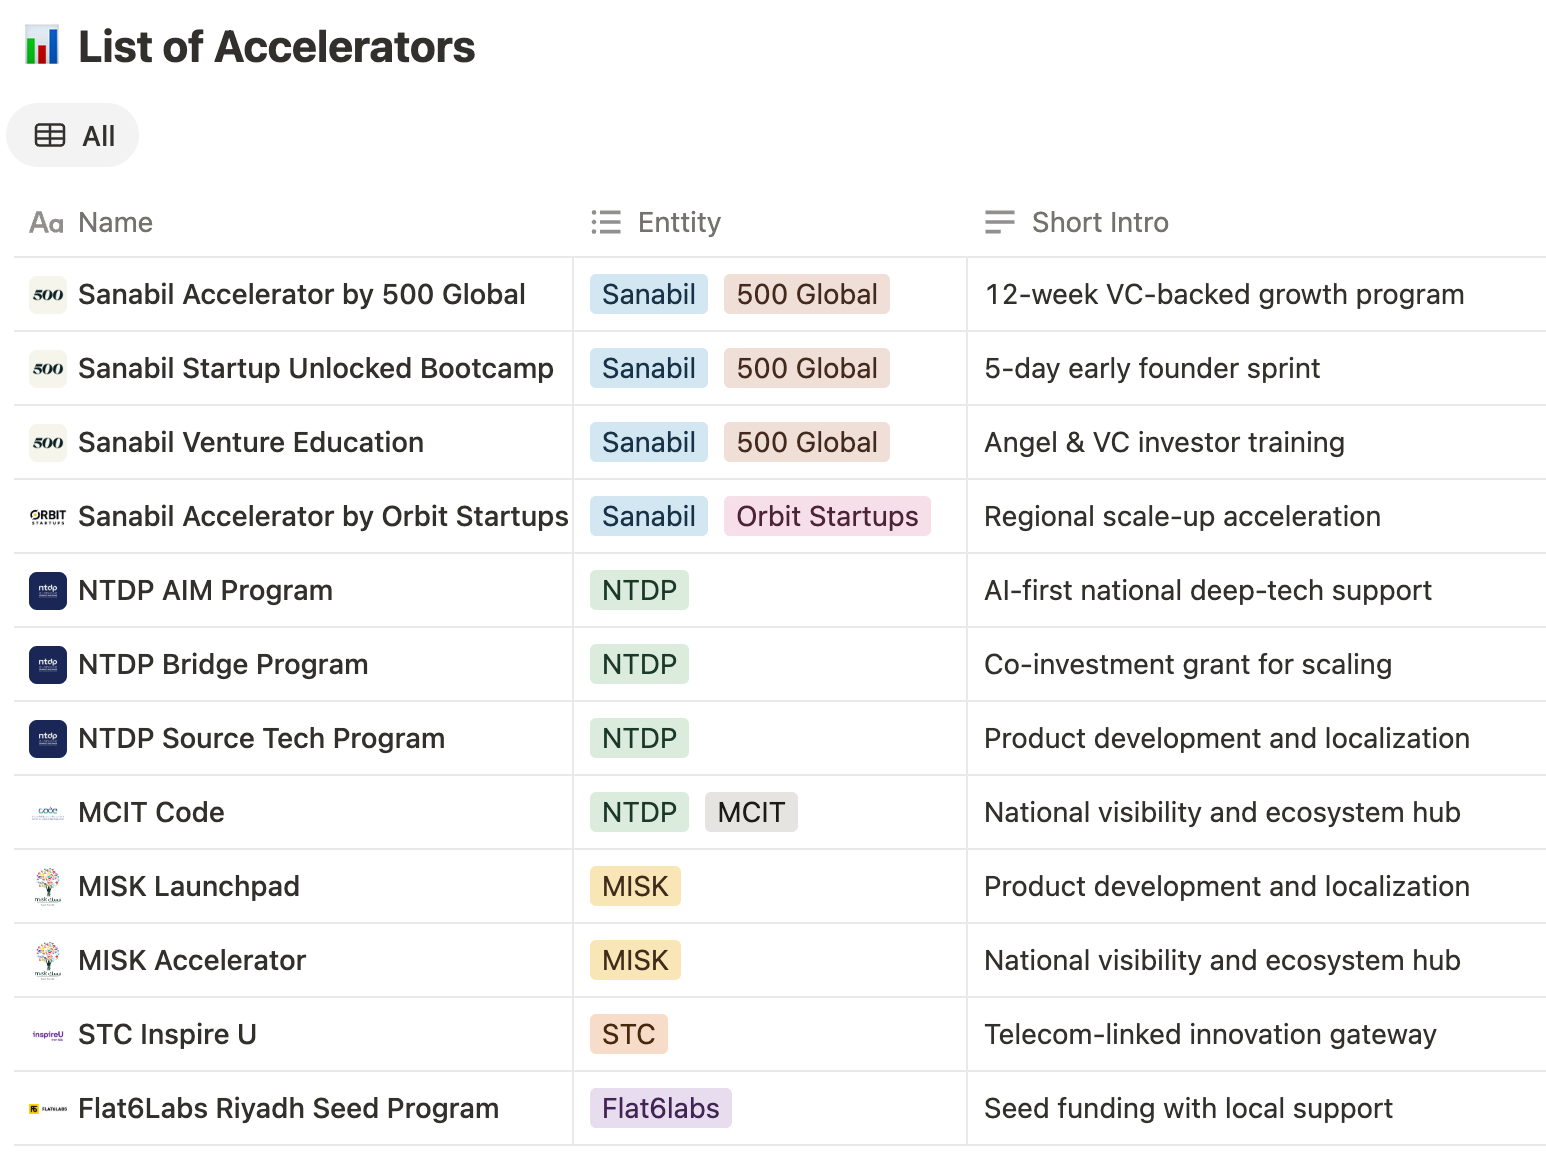Click the Orbit Startups logo icon

(48, 517)
